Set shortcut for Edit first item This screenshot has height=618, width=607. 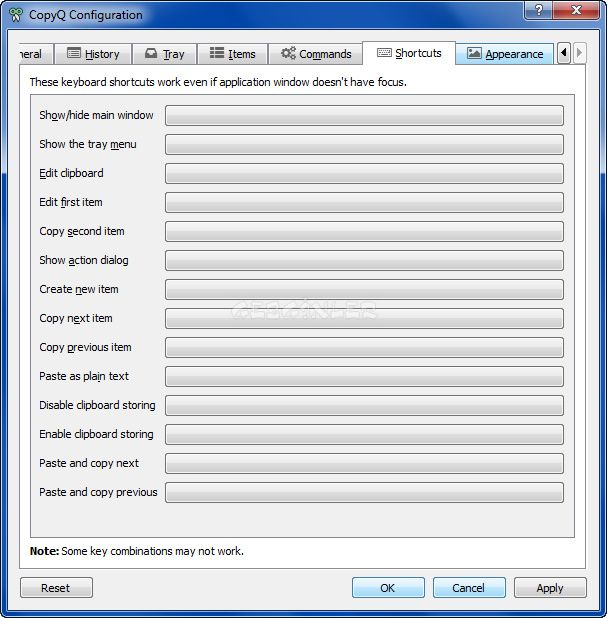click(364, 202)
